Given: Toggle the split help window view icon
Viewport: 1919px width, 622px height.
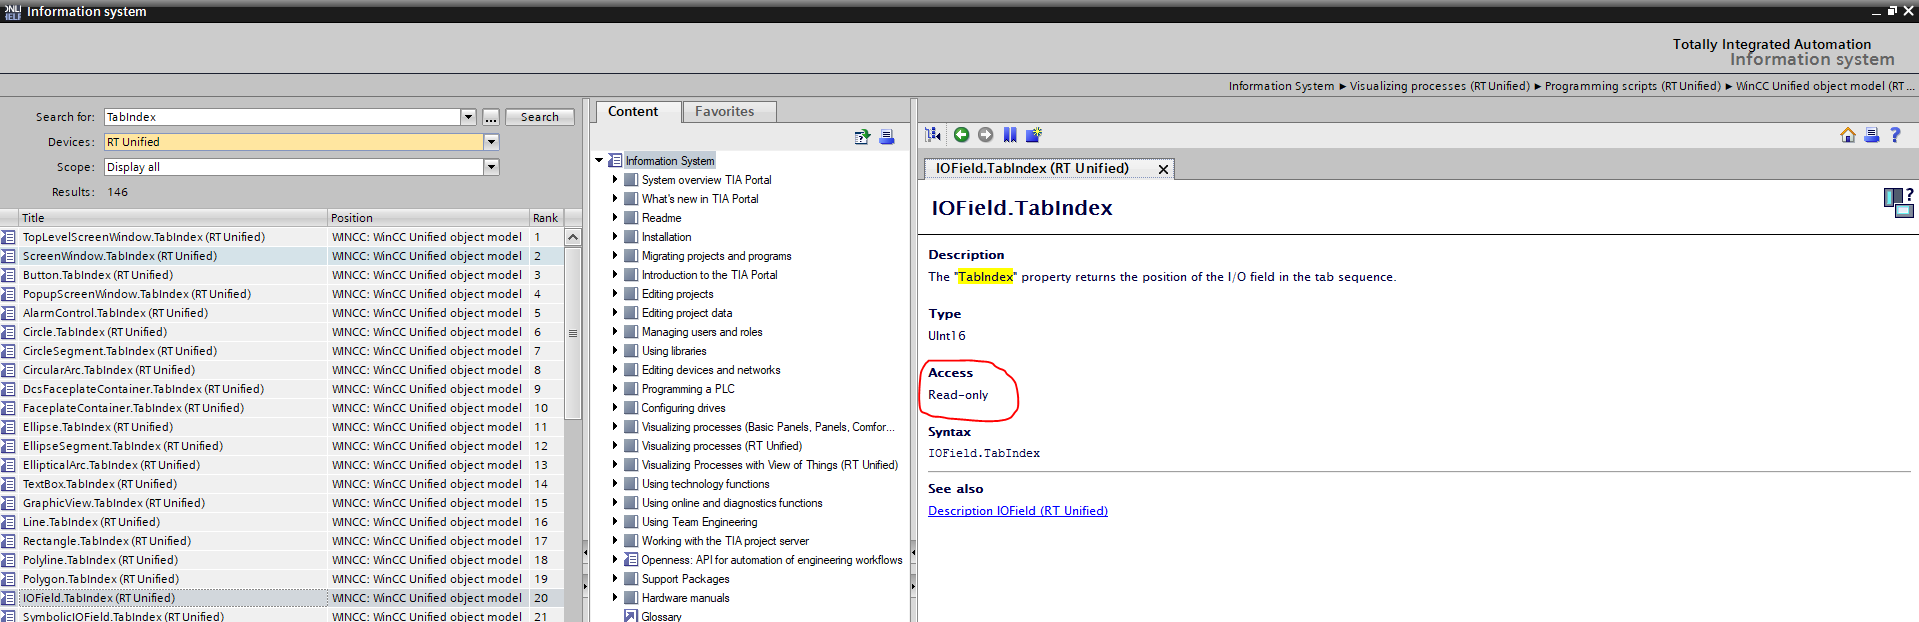Looking at the screenshot, I should [x=1897, y=201].
